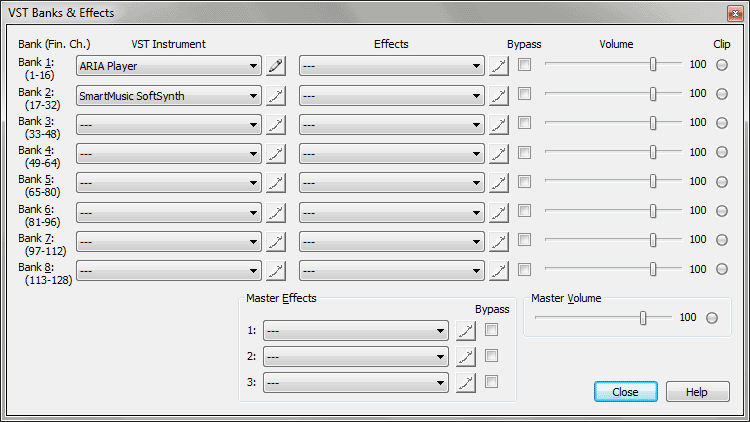Click the Master Volume slider handle
This screenshot has width=750, height=422.
click(x=643, y=318)
